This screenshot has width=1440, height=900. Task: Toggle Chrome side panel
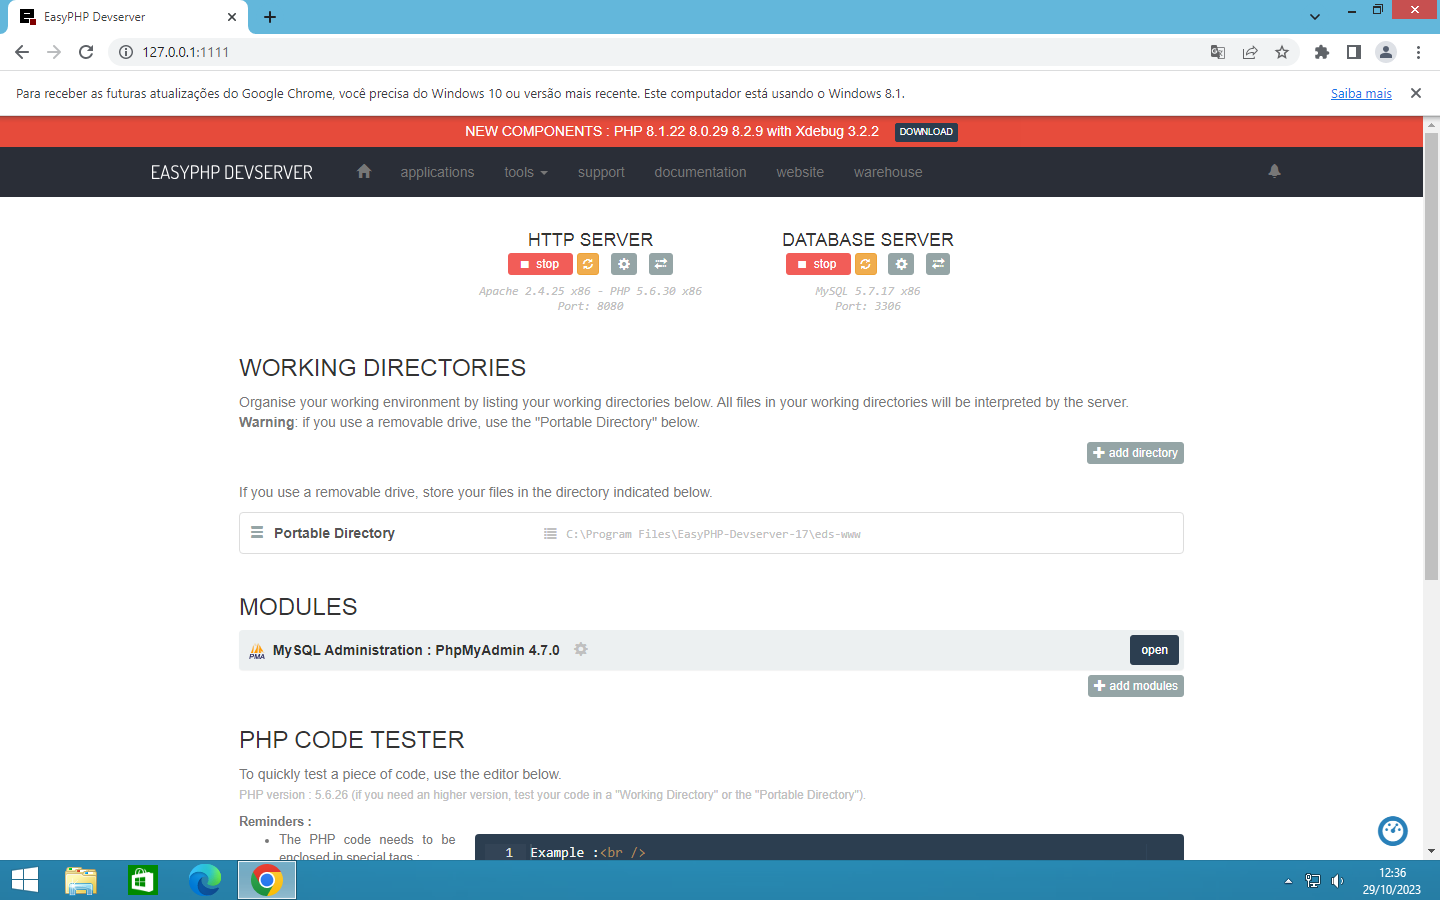[1354, 52]
